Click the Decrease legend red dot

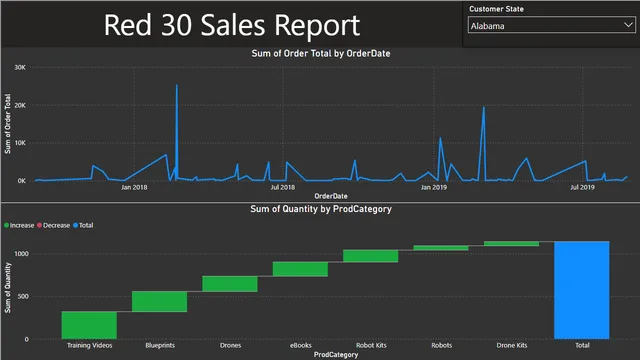coord(40,225)
